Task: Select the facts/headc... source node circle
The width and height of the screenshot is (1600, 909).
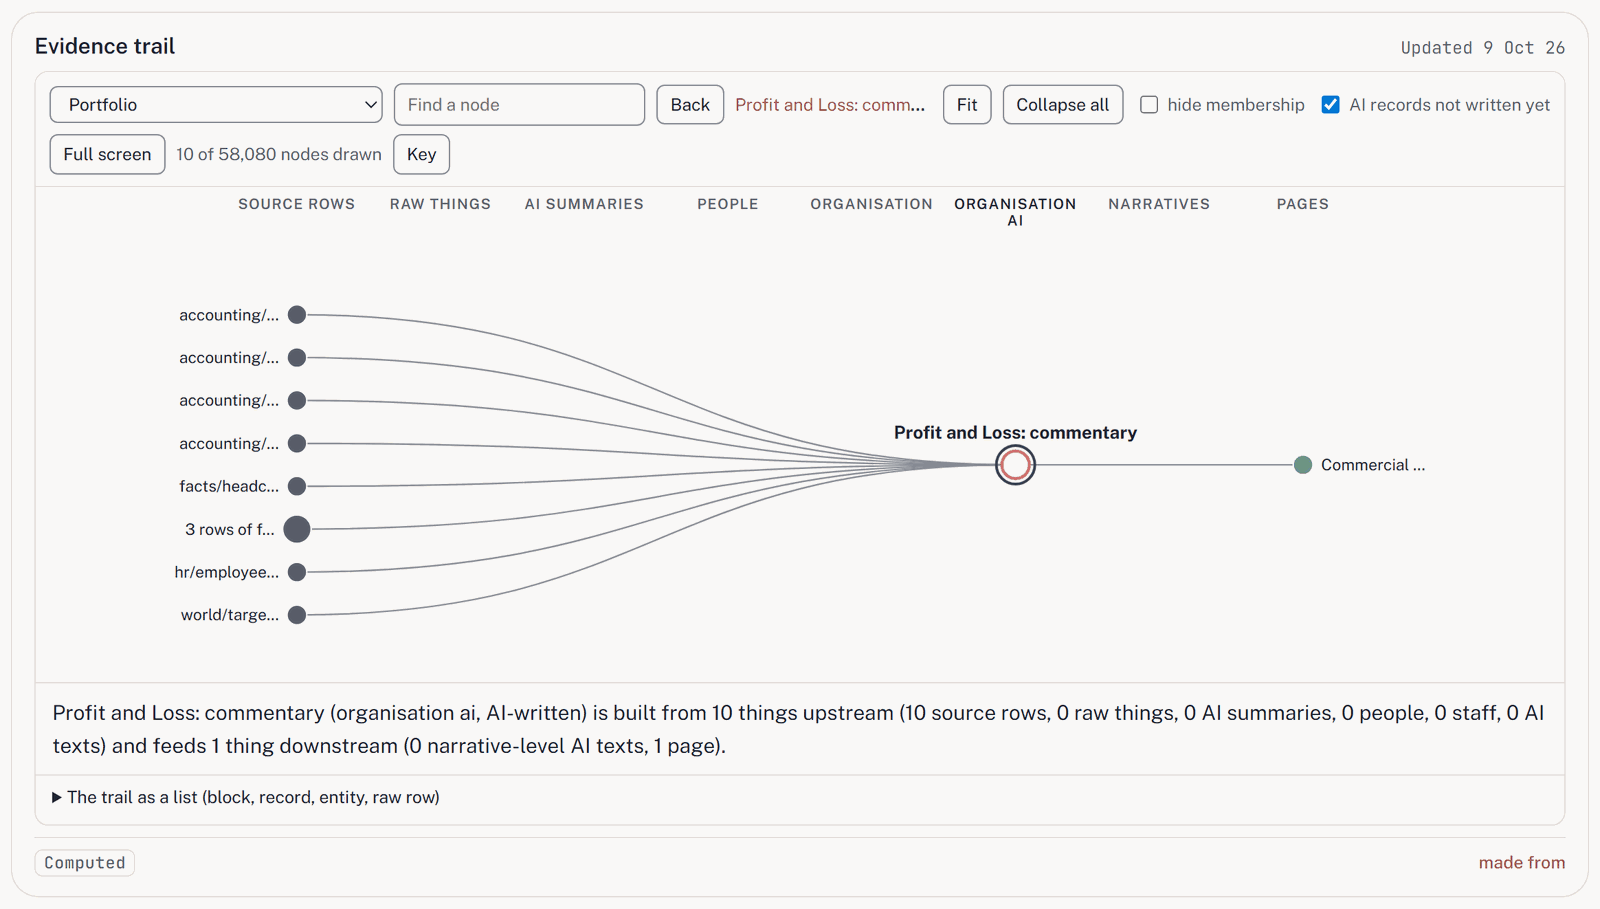Action: click(297, 486)
